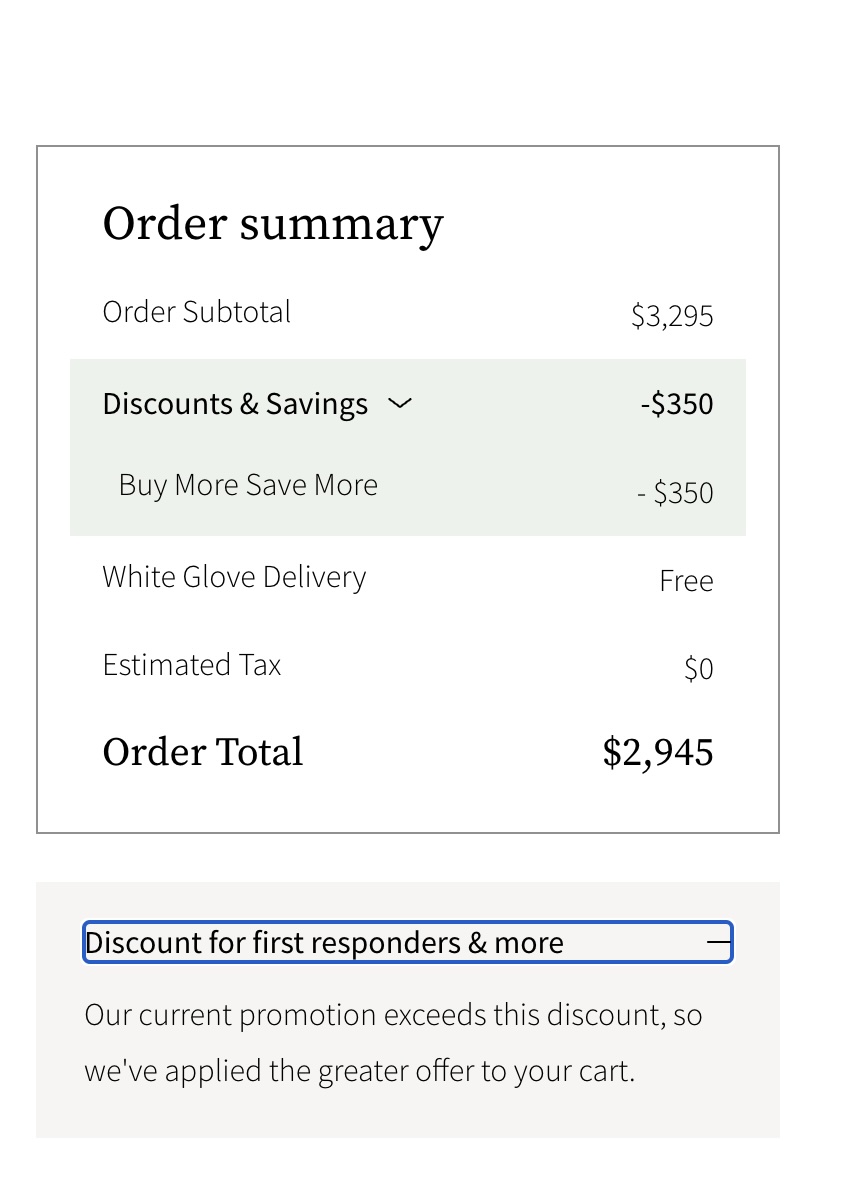Select the $0 estimated tax amount
The image size is (864, 1190).
point(698,668)
